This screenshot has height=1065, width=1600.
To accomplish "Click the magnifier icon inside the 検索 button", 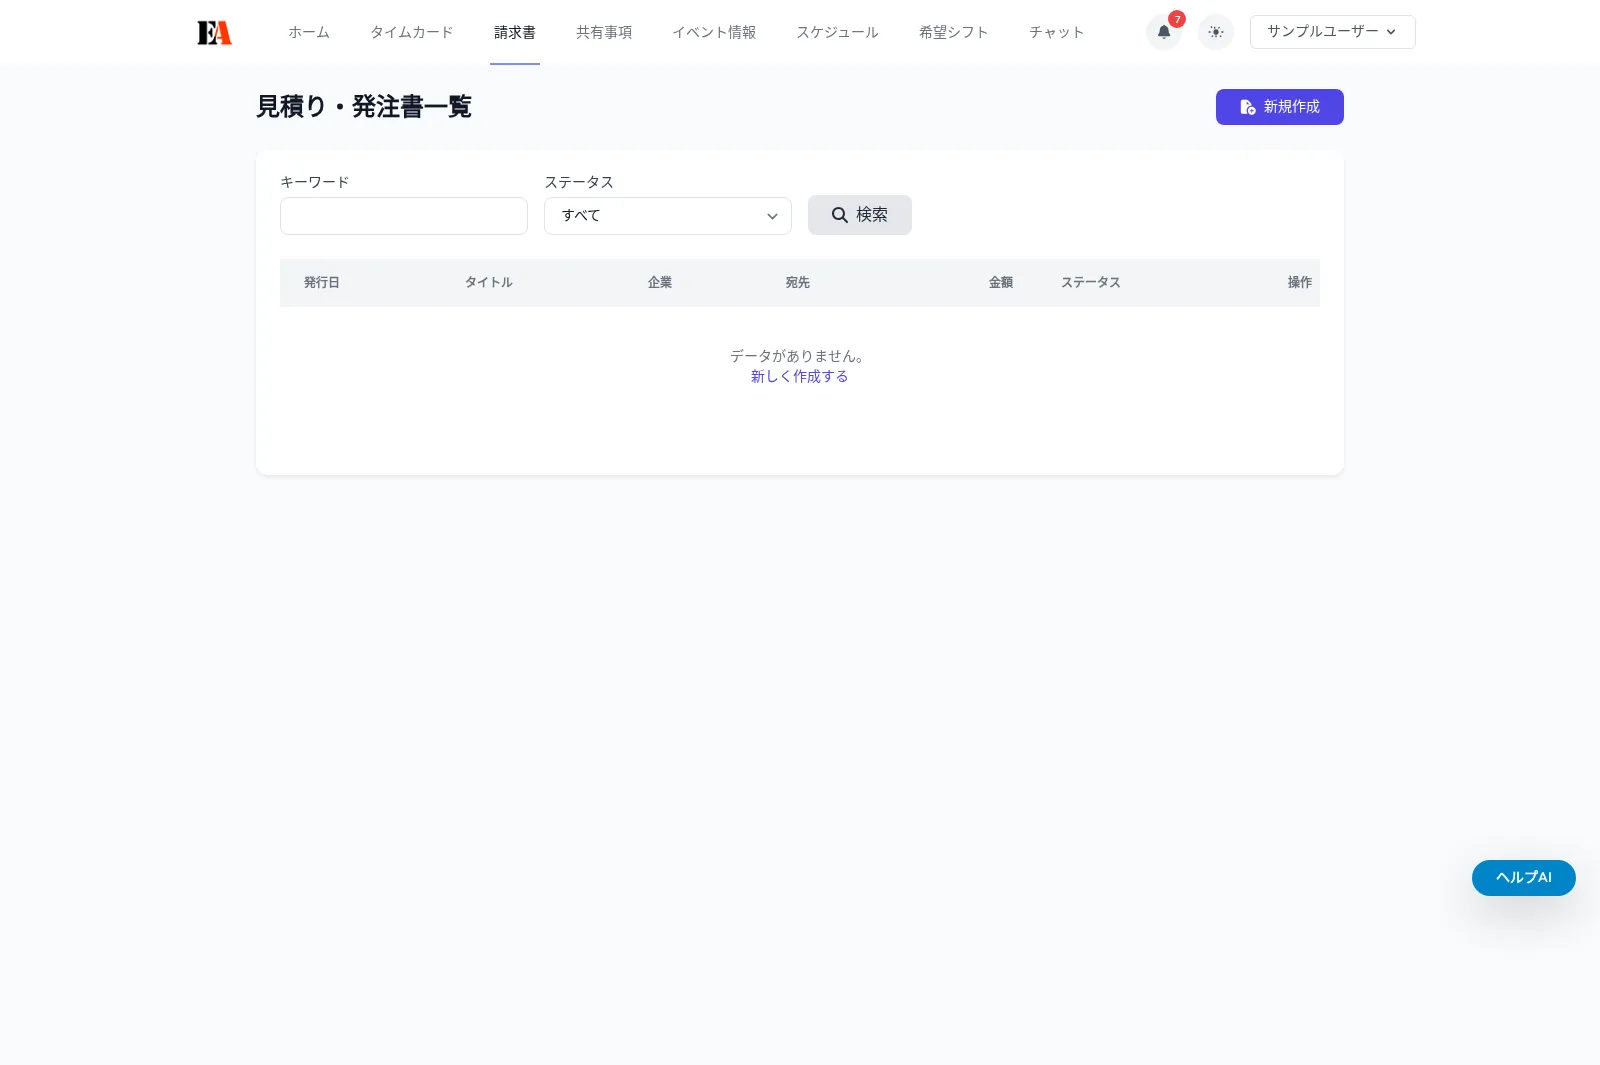I will [x=840, y=215].
